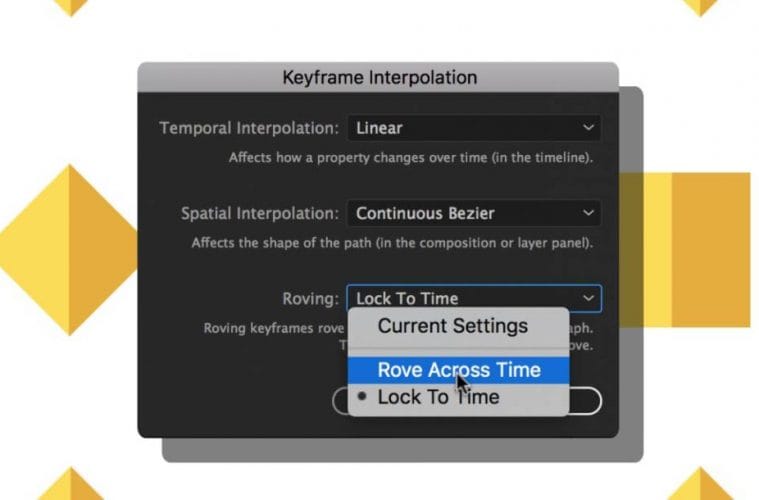The height and width of the screenshot is (500, 759).
Task: Pick the Lock To Time menu option
Action: click(437, 397)
